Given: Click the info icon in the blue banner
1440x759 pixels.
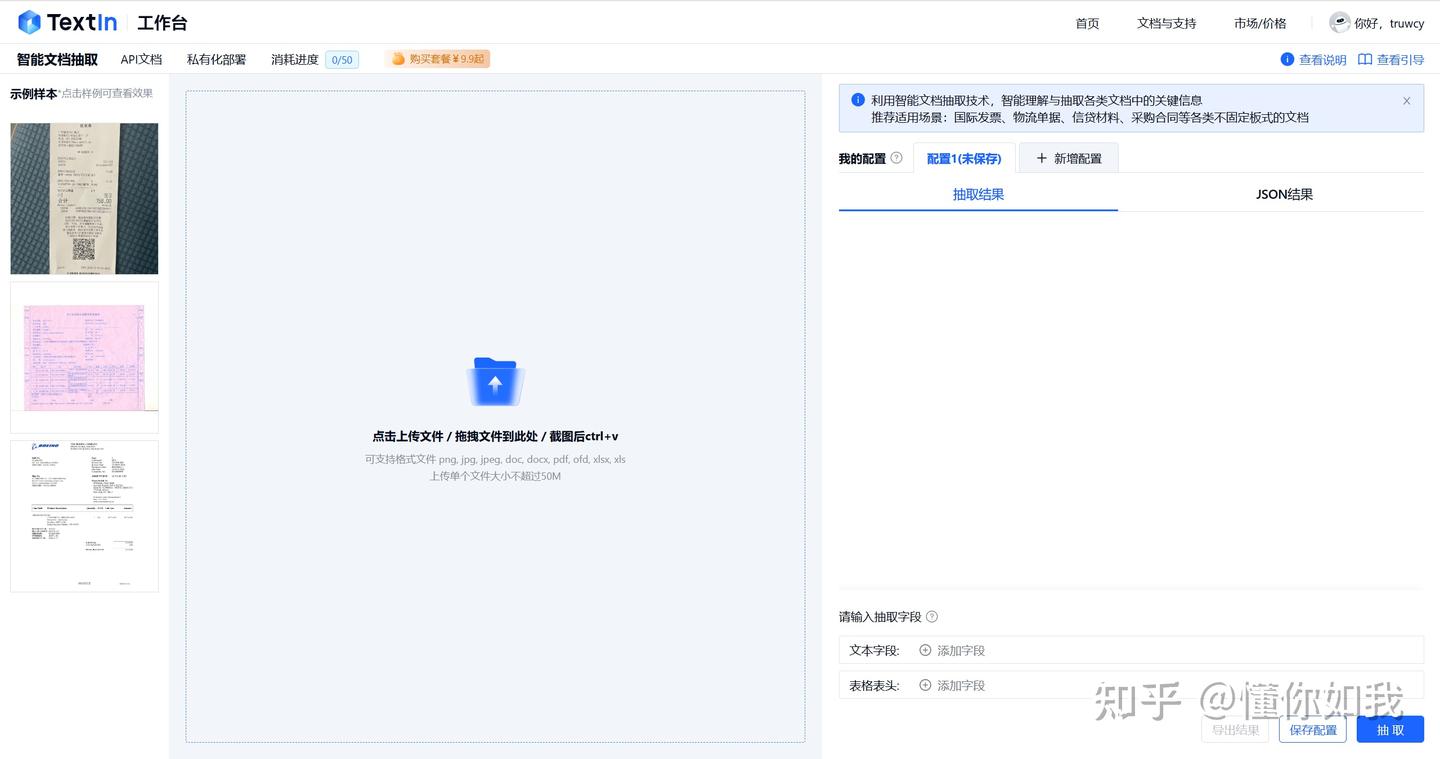Looking at the screenshot, I should pos(857,100).
